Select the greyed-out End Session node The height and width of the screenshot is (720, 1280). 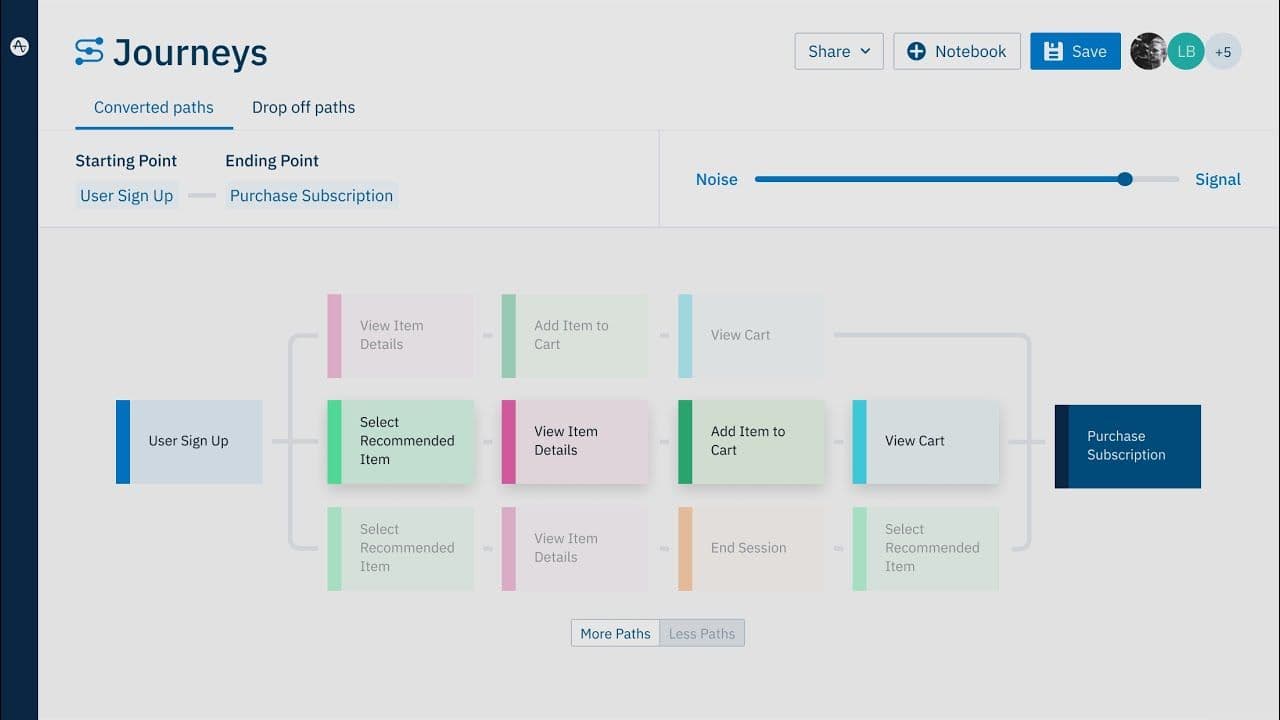750,548
